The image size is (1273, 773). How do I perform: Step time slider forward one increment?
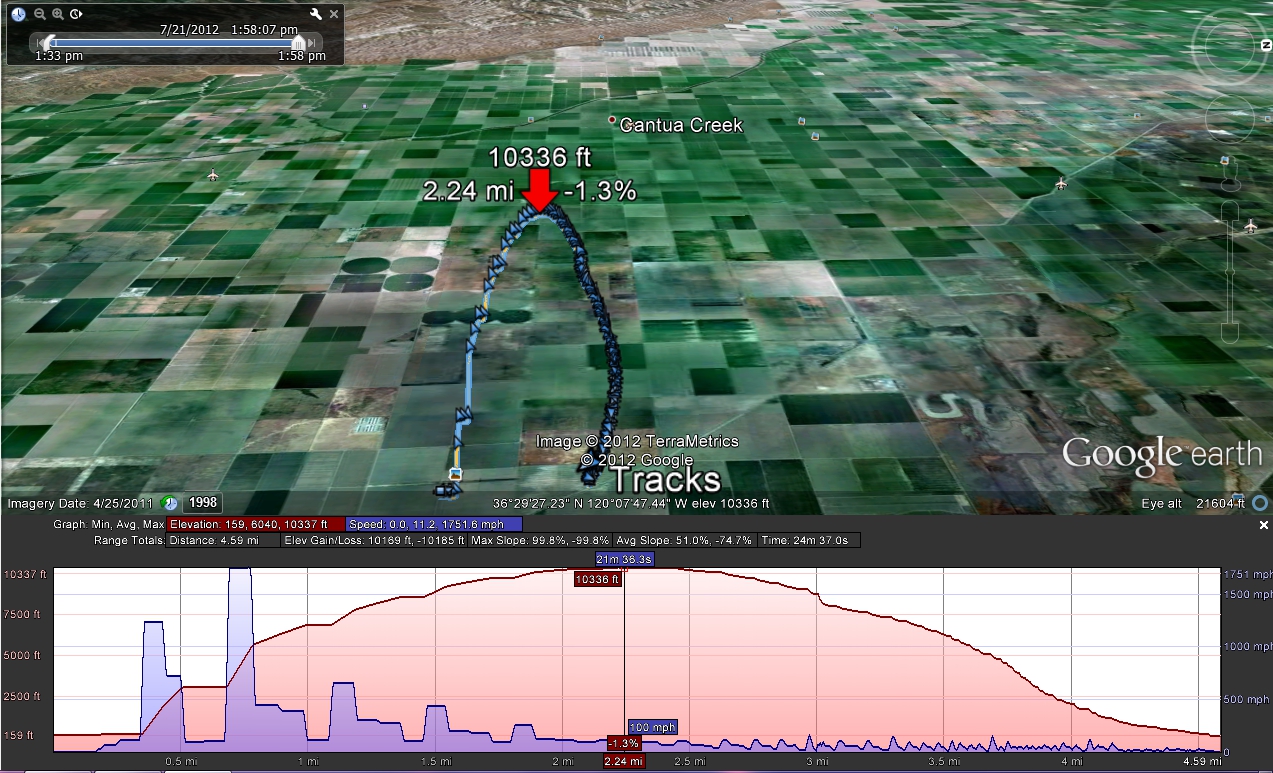[313, 43]
